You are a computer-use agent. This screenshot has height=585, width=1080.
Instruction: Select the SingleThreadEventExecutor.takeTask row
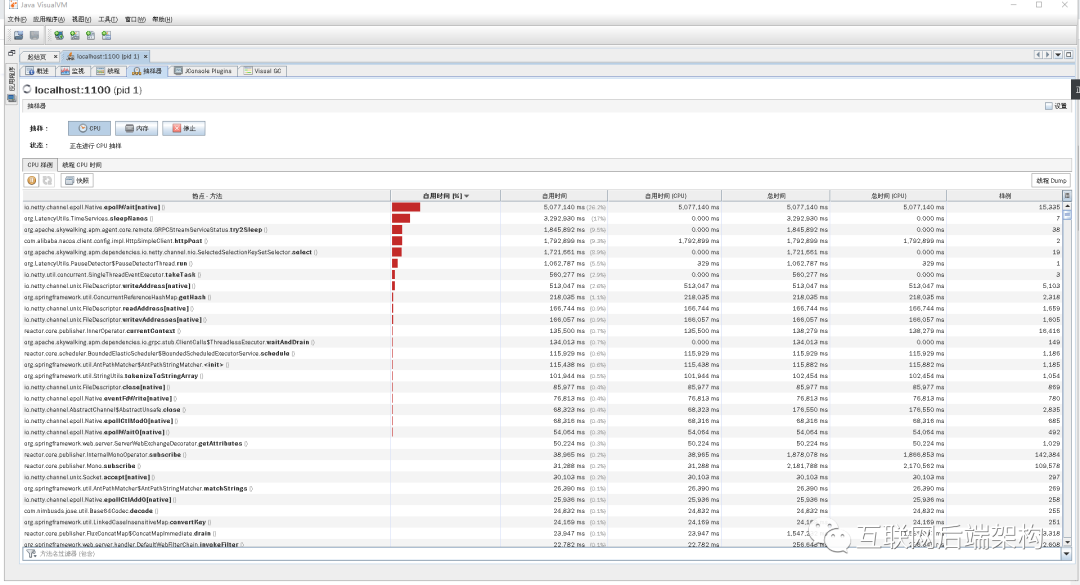[542, 274]
